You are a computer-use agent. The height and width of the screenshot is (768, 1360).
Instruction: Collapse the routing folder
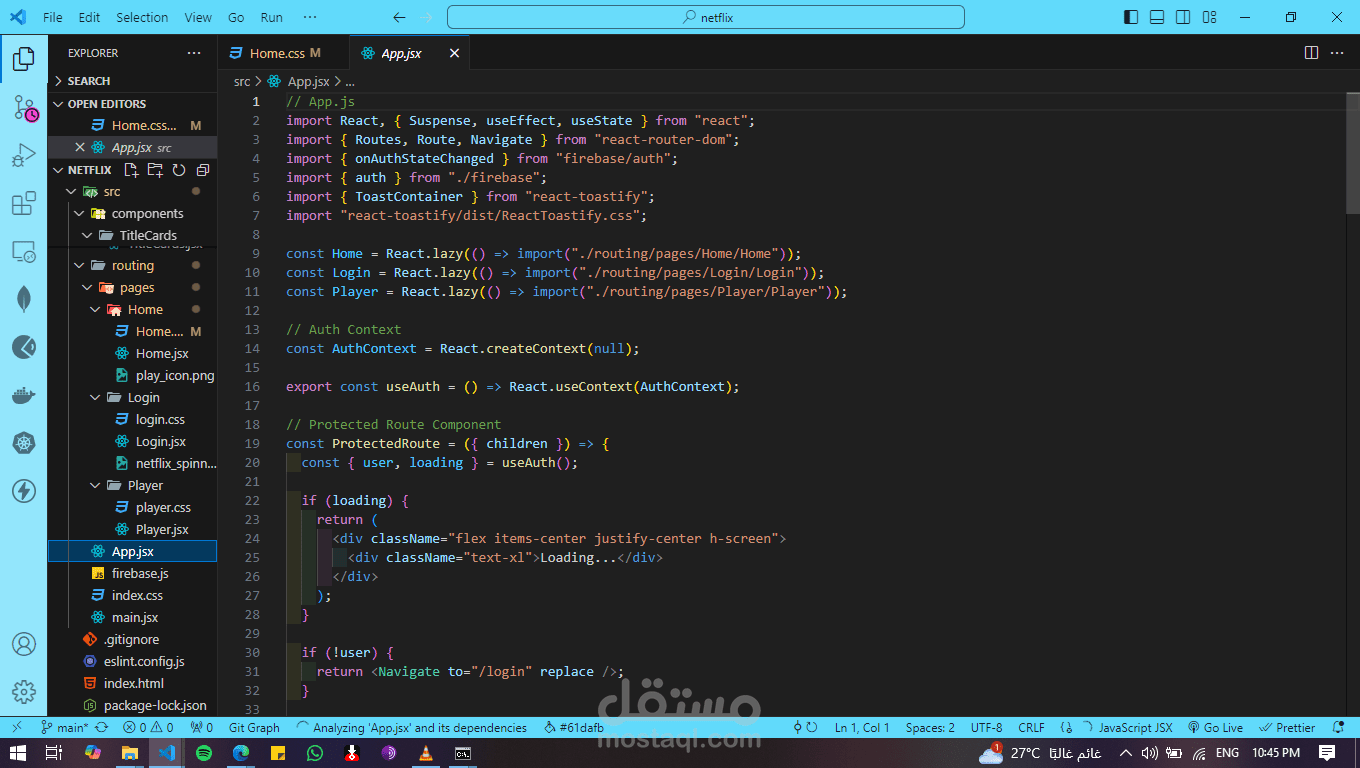133,265
